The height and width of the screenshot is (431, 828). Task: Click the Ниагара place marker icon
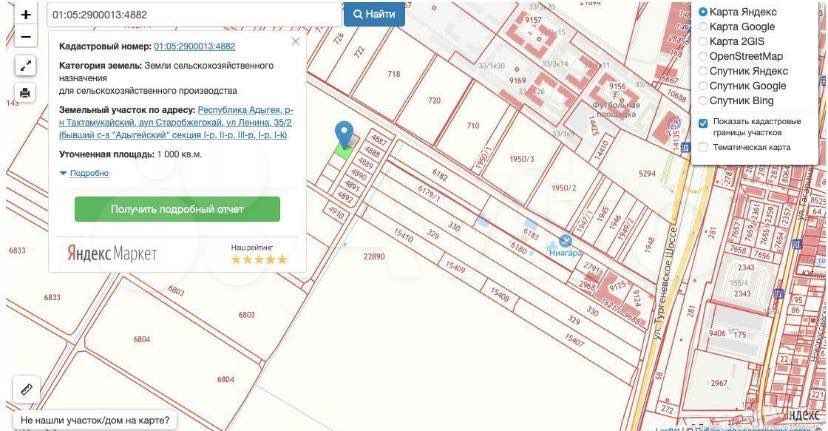tap(565, 241)
